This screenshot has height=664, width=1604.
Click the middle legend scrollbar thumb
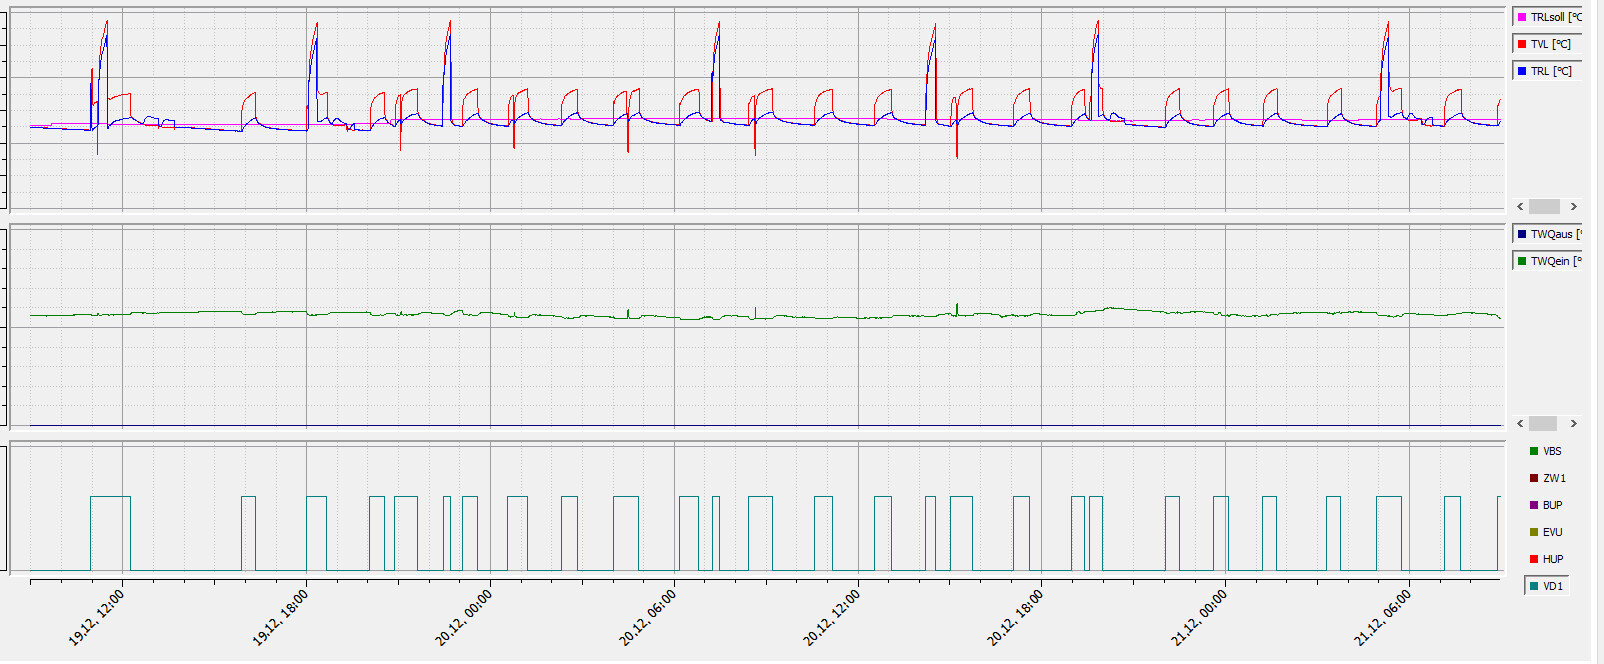pyautogui.click(x=1543, y=423)
